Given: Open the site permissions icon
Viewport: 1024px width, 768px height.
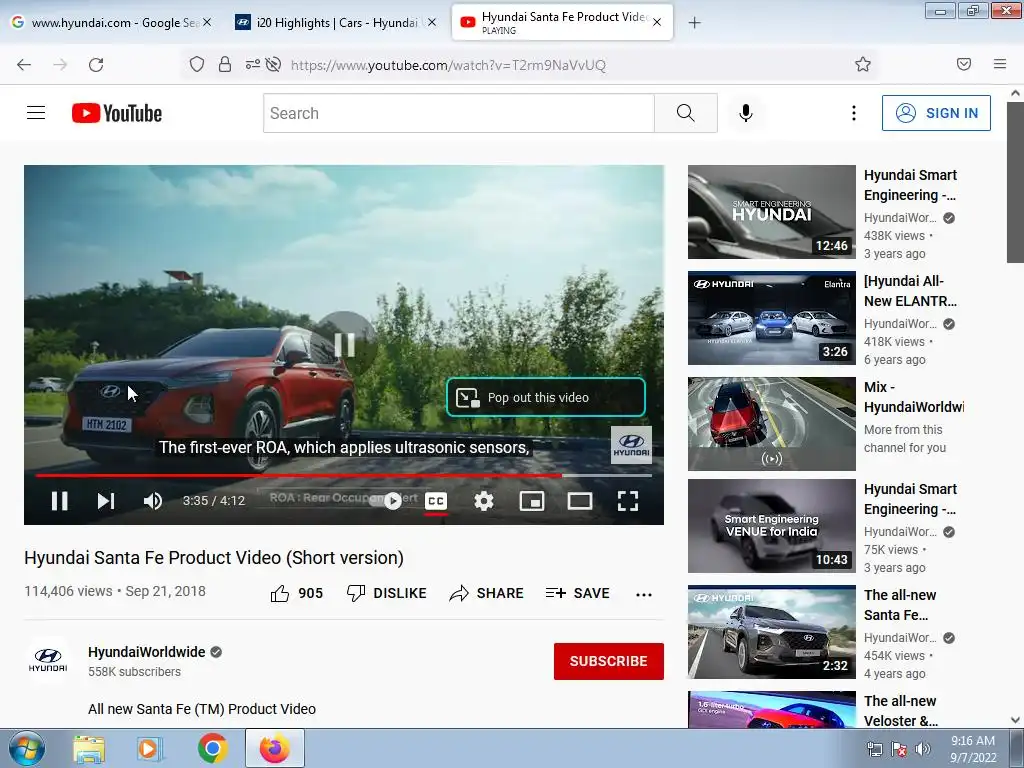Looking at the screenshot, I should pyautogui.click(x=252, y=64).
